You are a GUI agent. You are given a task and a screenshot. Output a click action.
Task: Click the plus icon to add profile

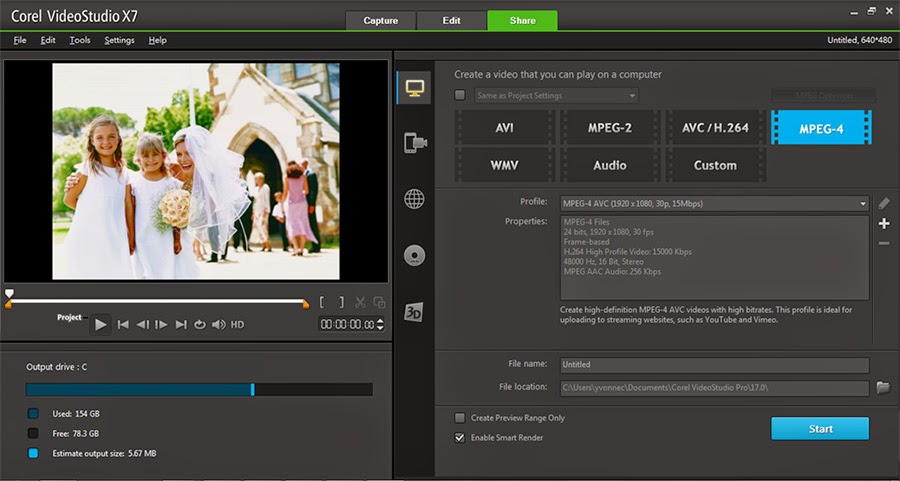[x=883, y=223]
